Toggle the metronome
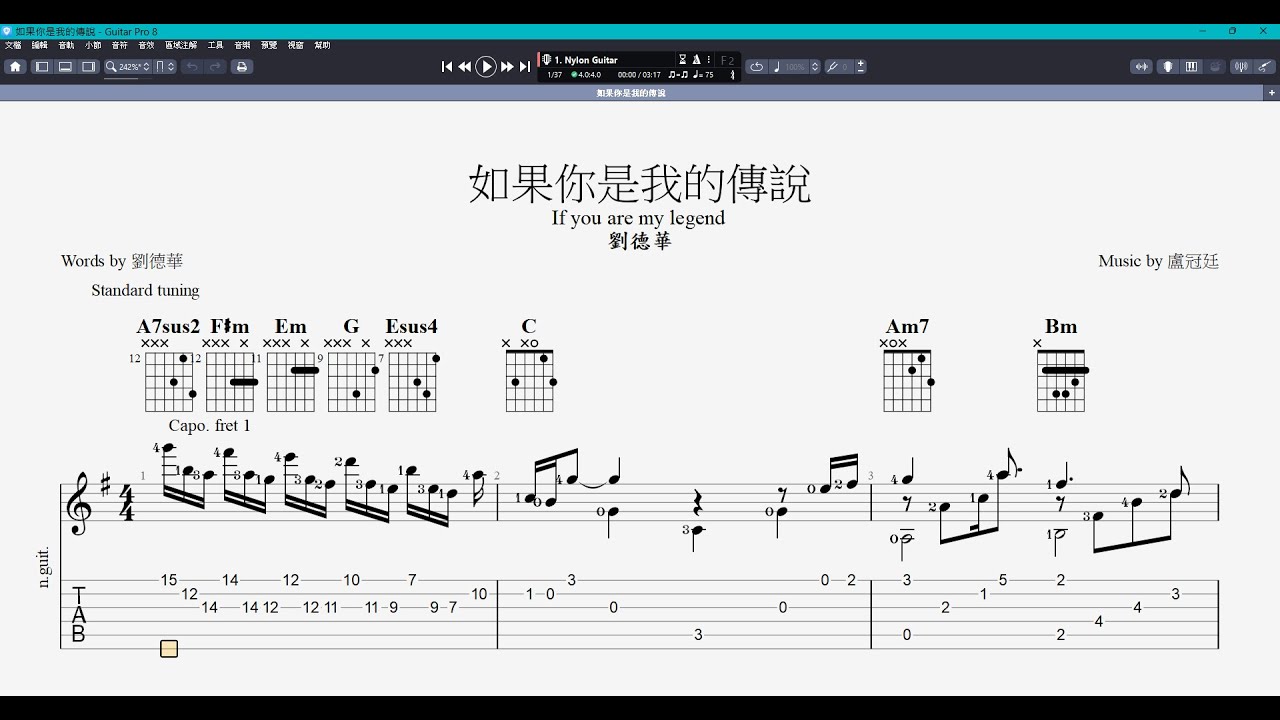The image size is (1280, 720). pyautogui.click(x=696, y=60)
